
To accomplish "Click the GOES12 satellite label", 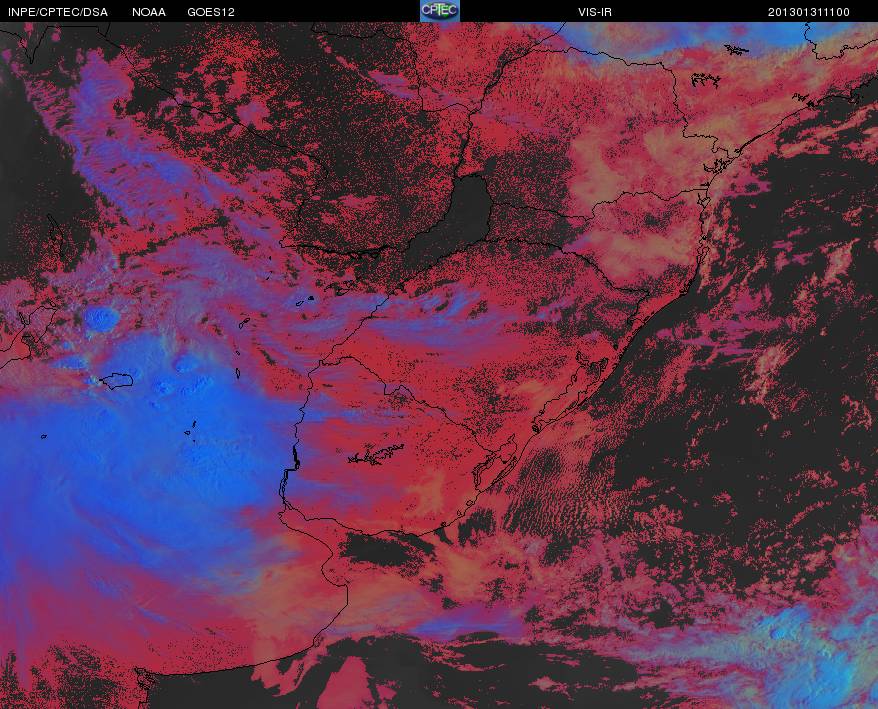I will click(x=211, y=12).
